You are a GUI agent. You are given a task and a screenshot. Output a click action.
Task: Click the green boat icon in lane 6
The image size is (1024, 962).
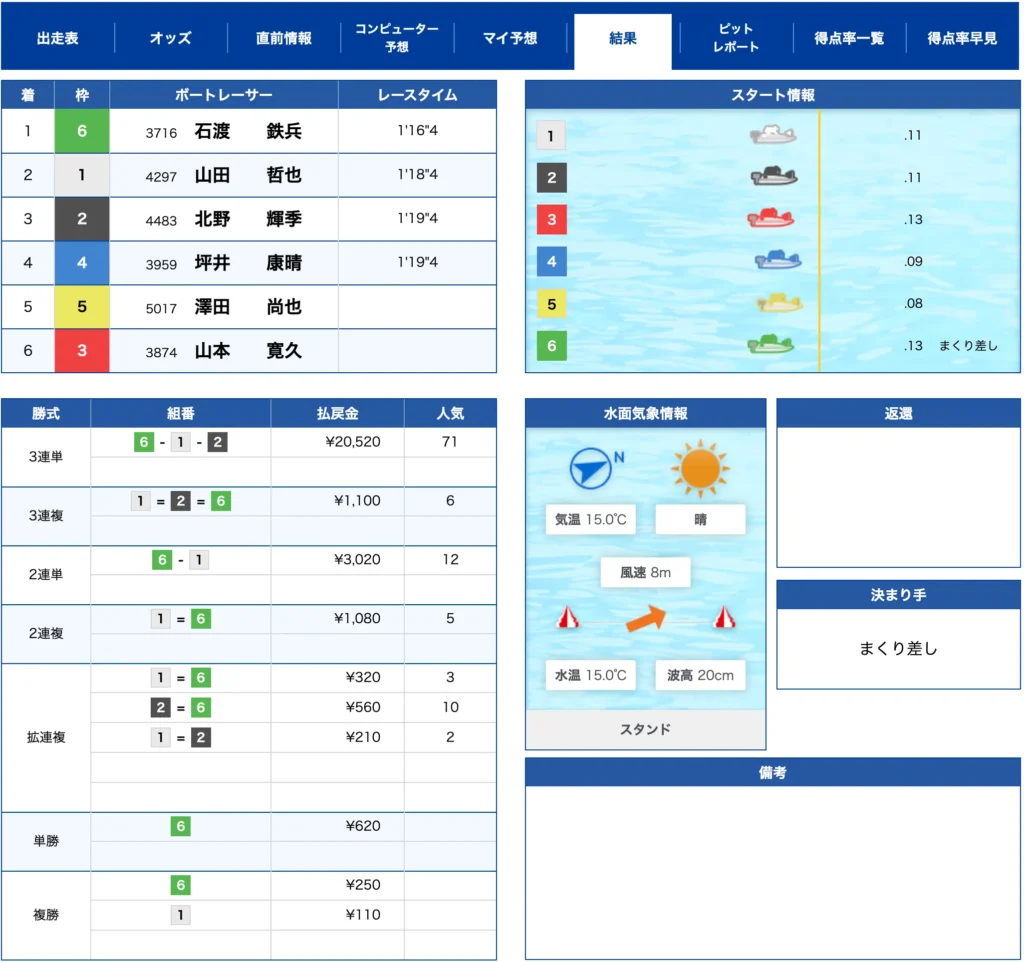coord(771,345)
